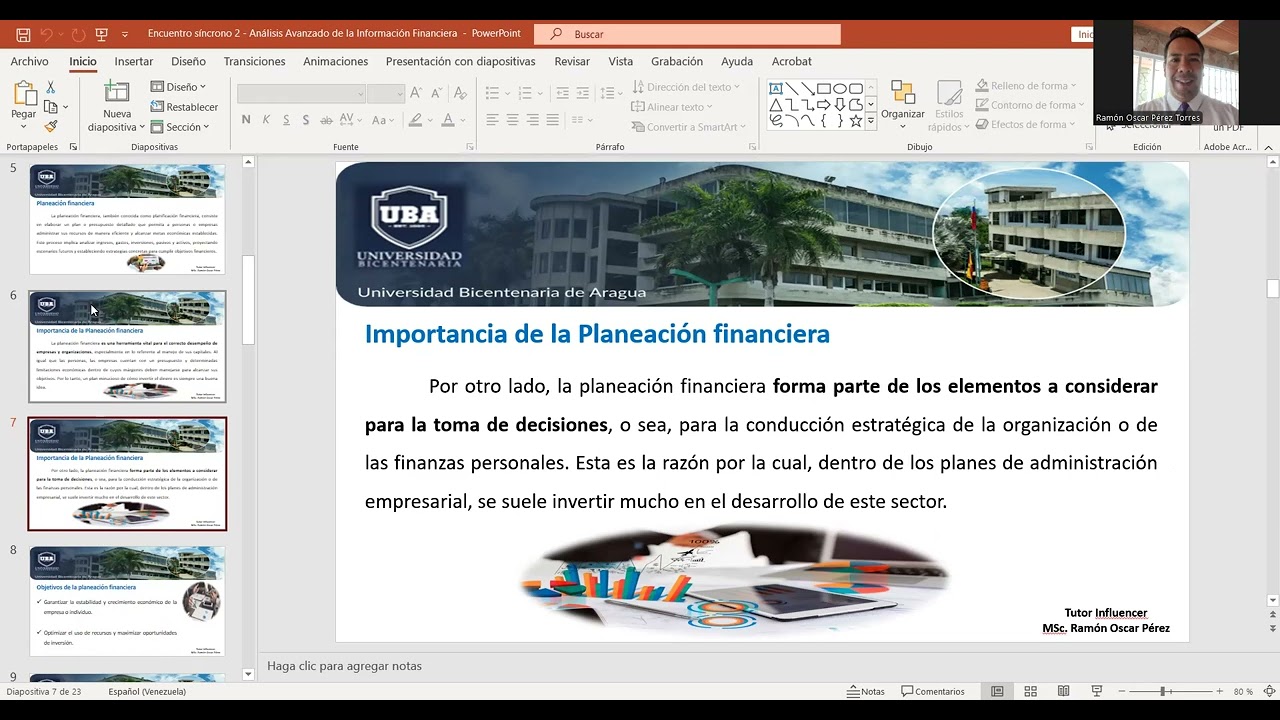This screenshot has height=720, width=1280.
Task: Select slide 6 thumbnail
Action: 127,346
